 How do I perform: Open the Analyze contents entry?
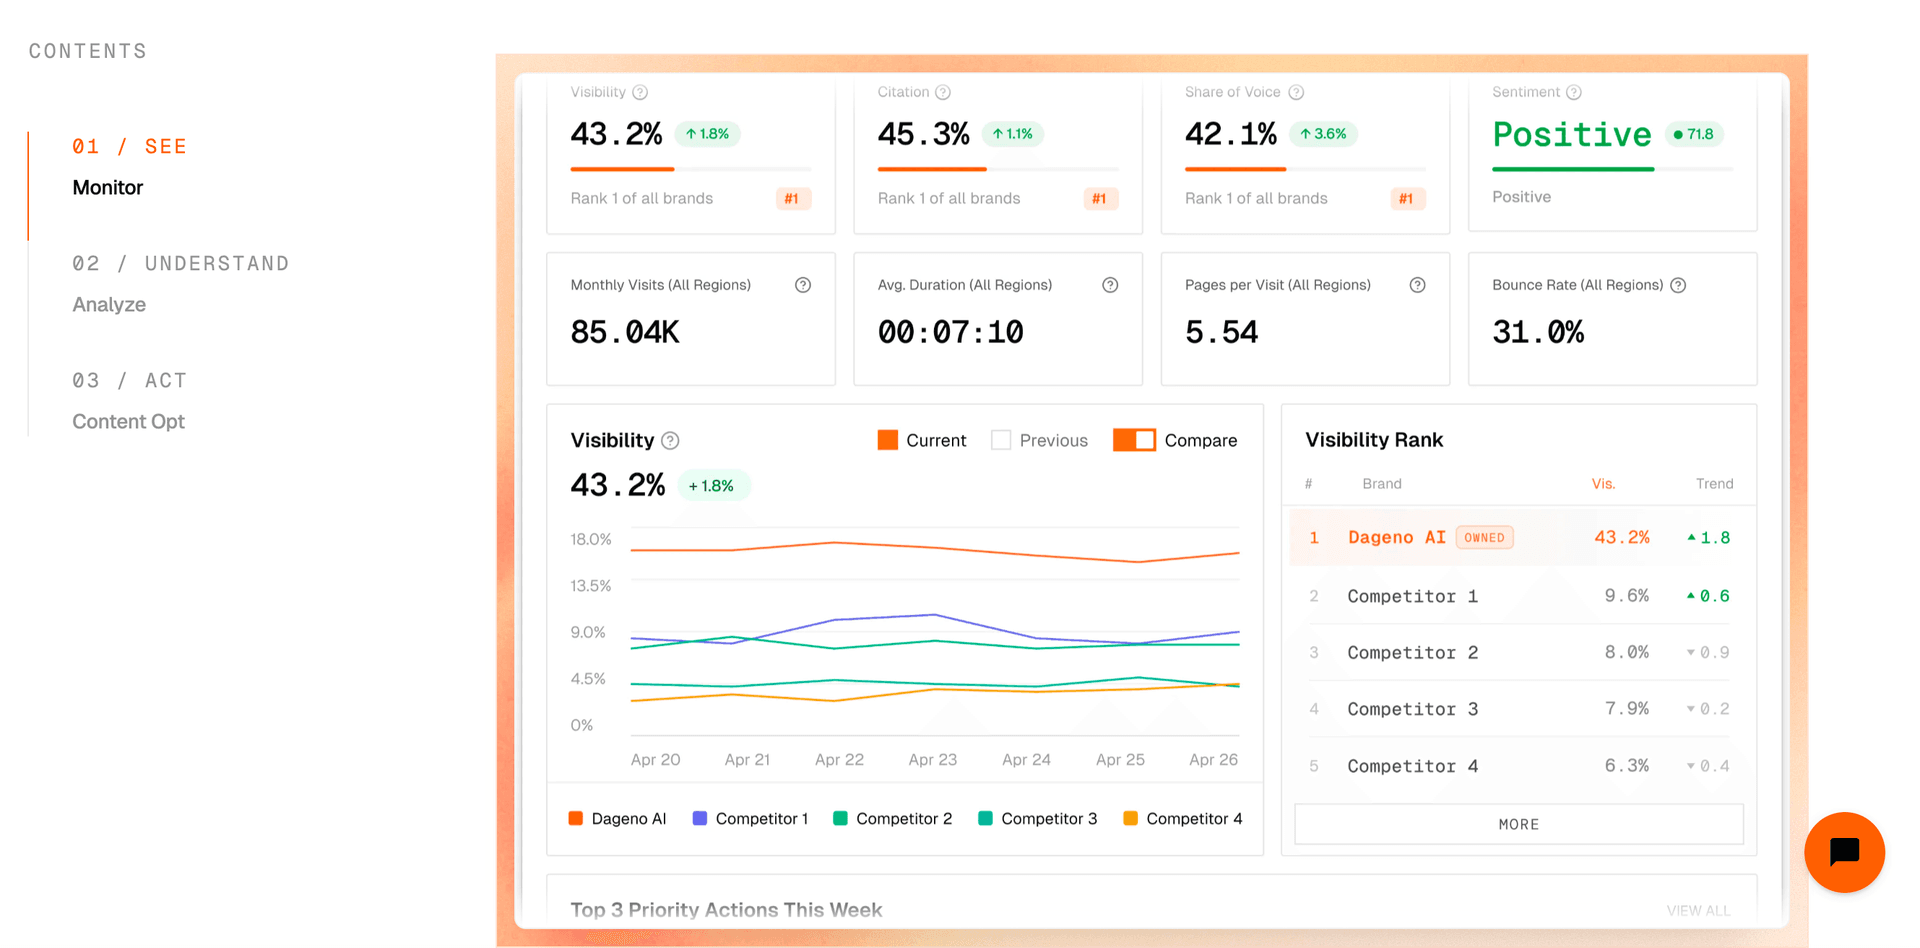pos(109,304)
